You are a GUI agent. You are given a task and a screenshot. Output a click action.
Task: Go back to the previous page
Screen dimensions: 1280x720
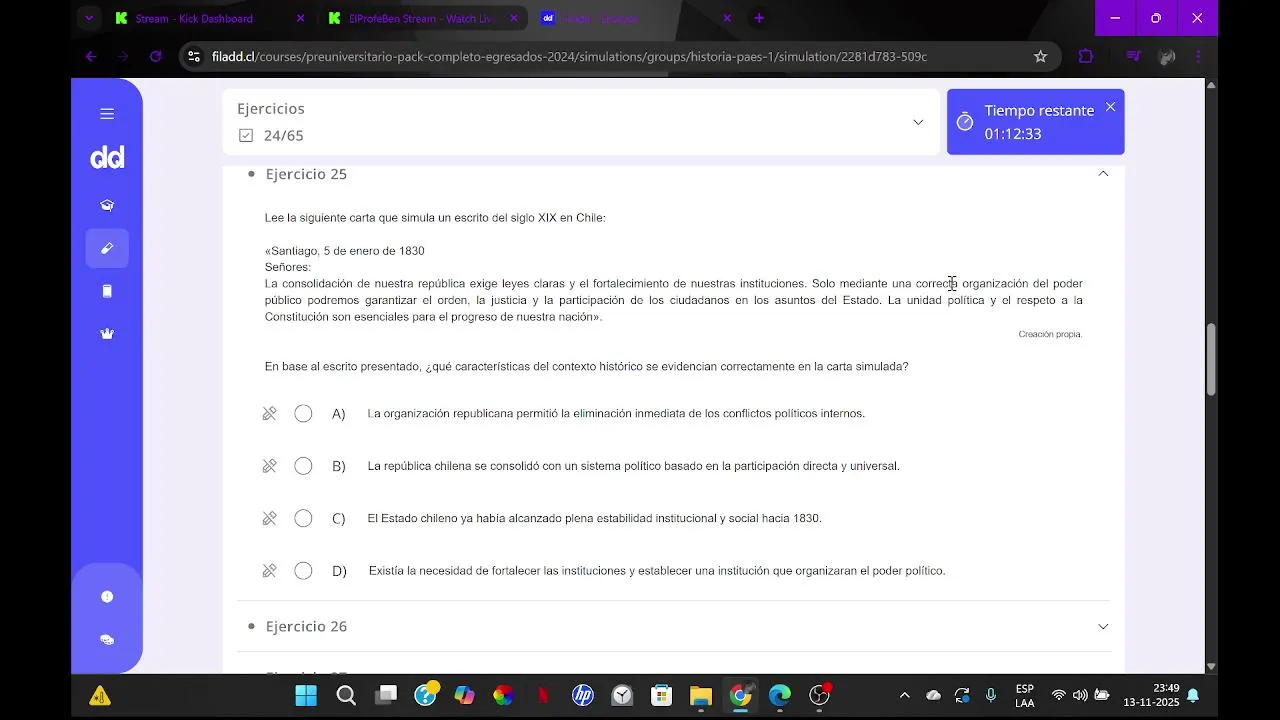pyautogui.click(x=91, y=57)
